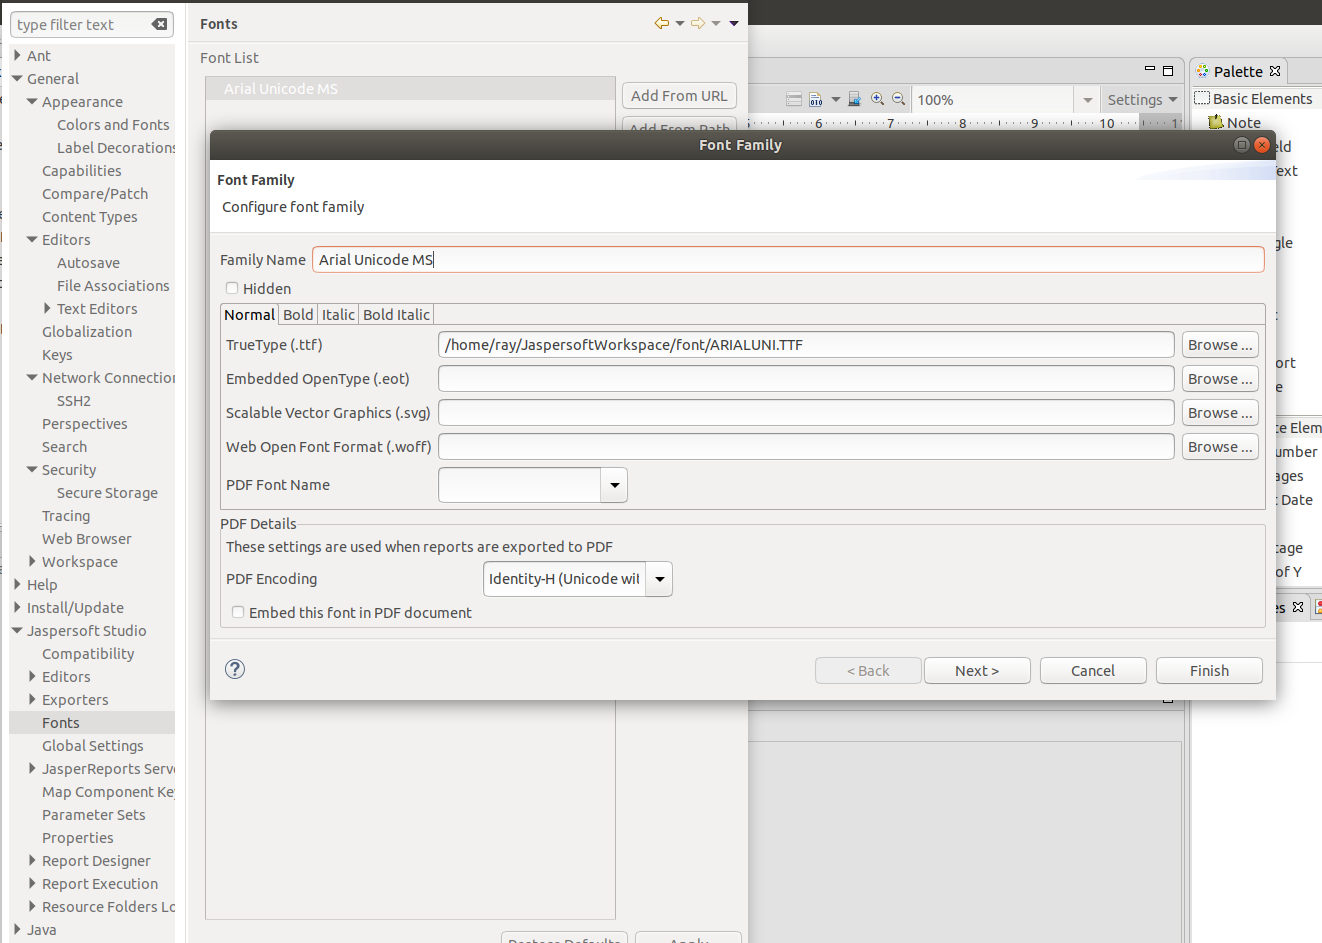Enable Embed this font in PDF document
1322x943 pixels.
click(x=238, y=612)
